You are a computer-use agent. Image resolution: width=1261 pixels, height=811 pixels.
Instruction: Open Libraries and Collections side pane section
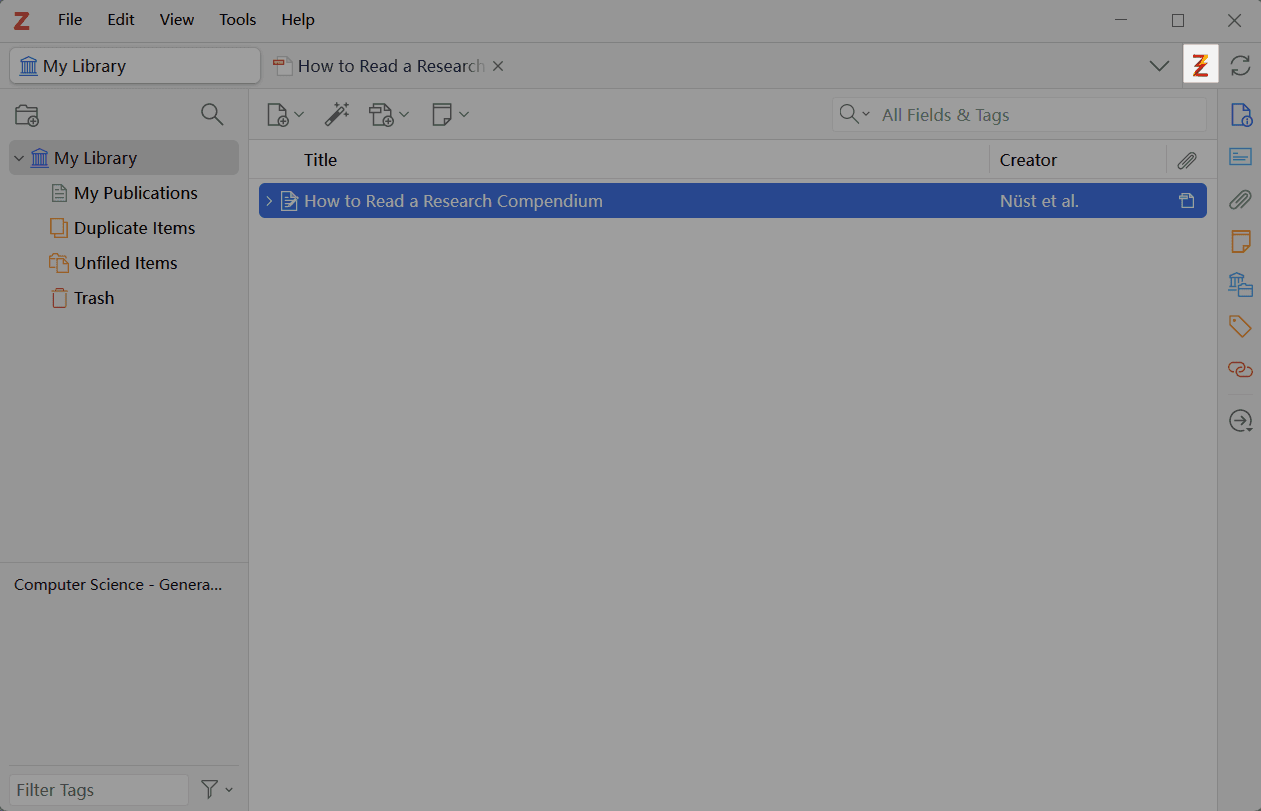(x=1240, y=285)
